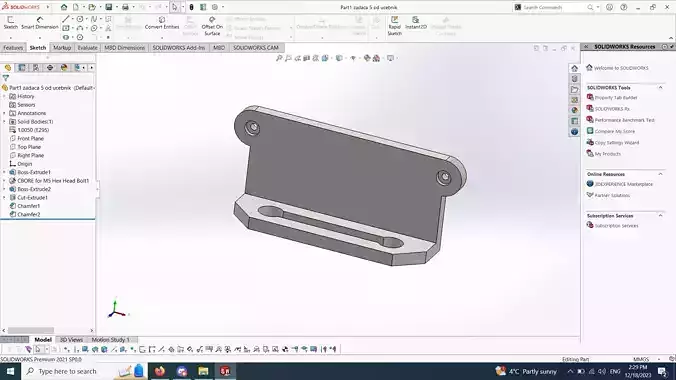Open Rapid Sketch tool

(394, 26)
